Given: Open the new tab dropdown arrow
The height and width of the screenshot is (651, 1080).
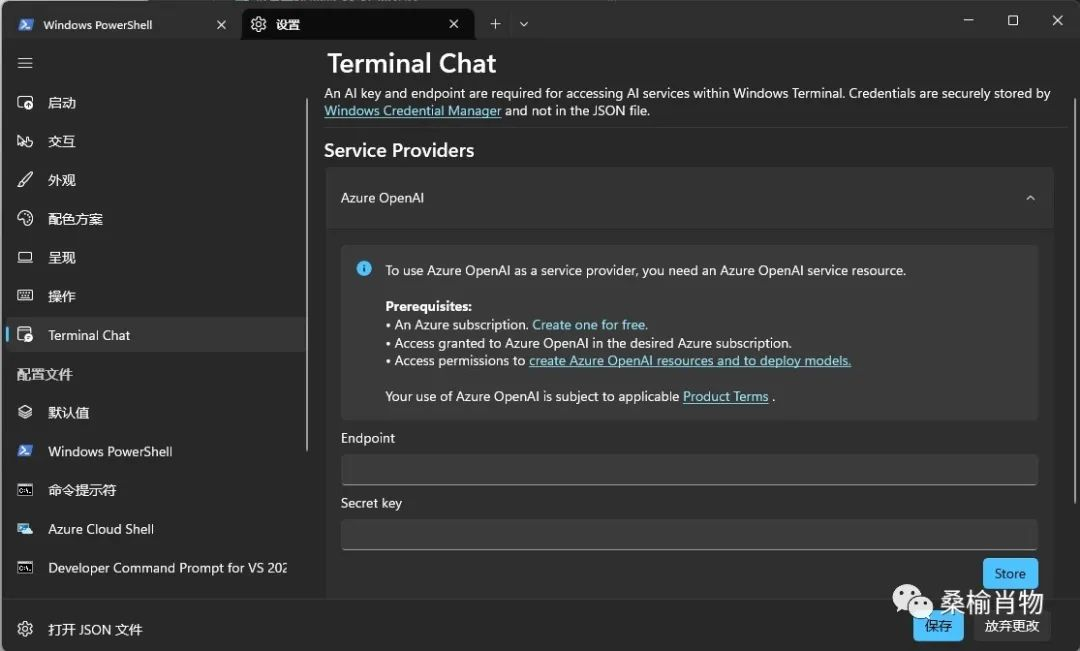Looking at the screenshot, I should click(524, 24).
